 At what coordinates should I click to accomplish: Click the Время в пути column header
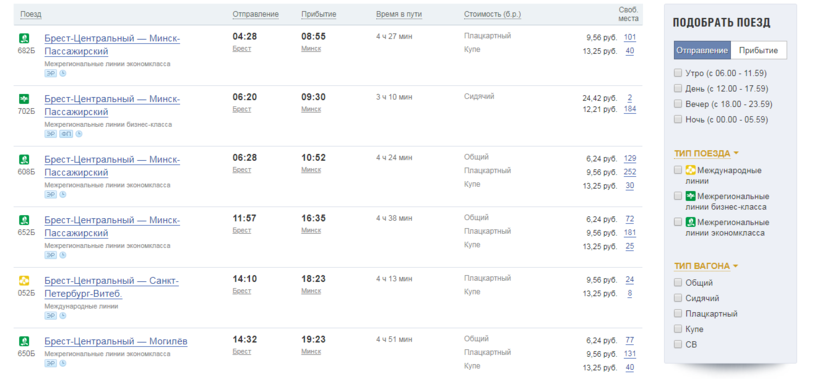(398, 14)
